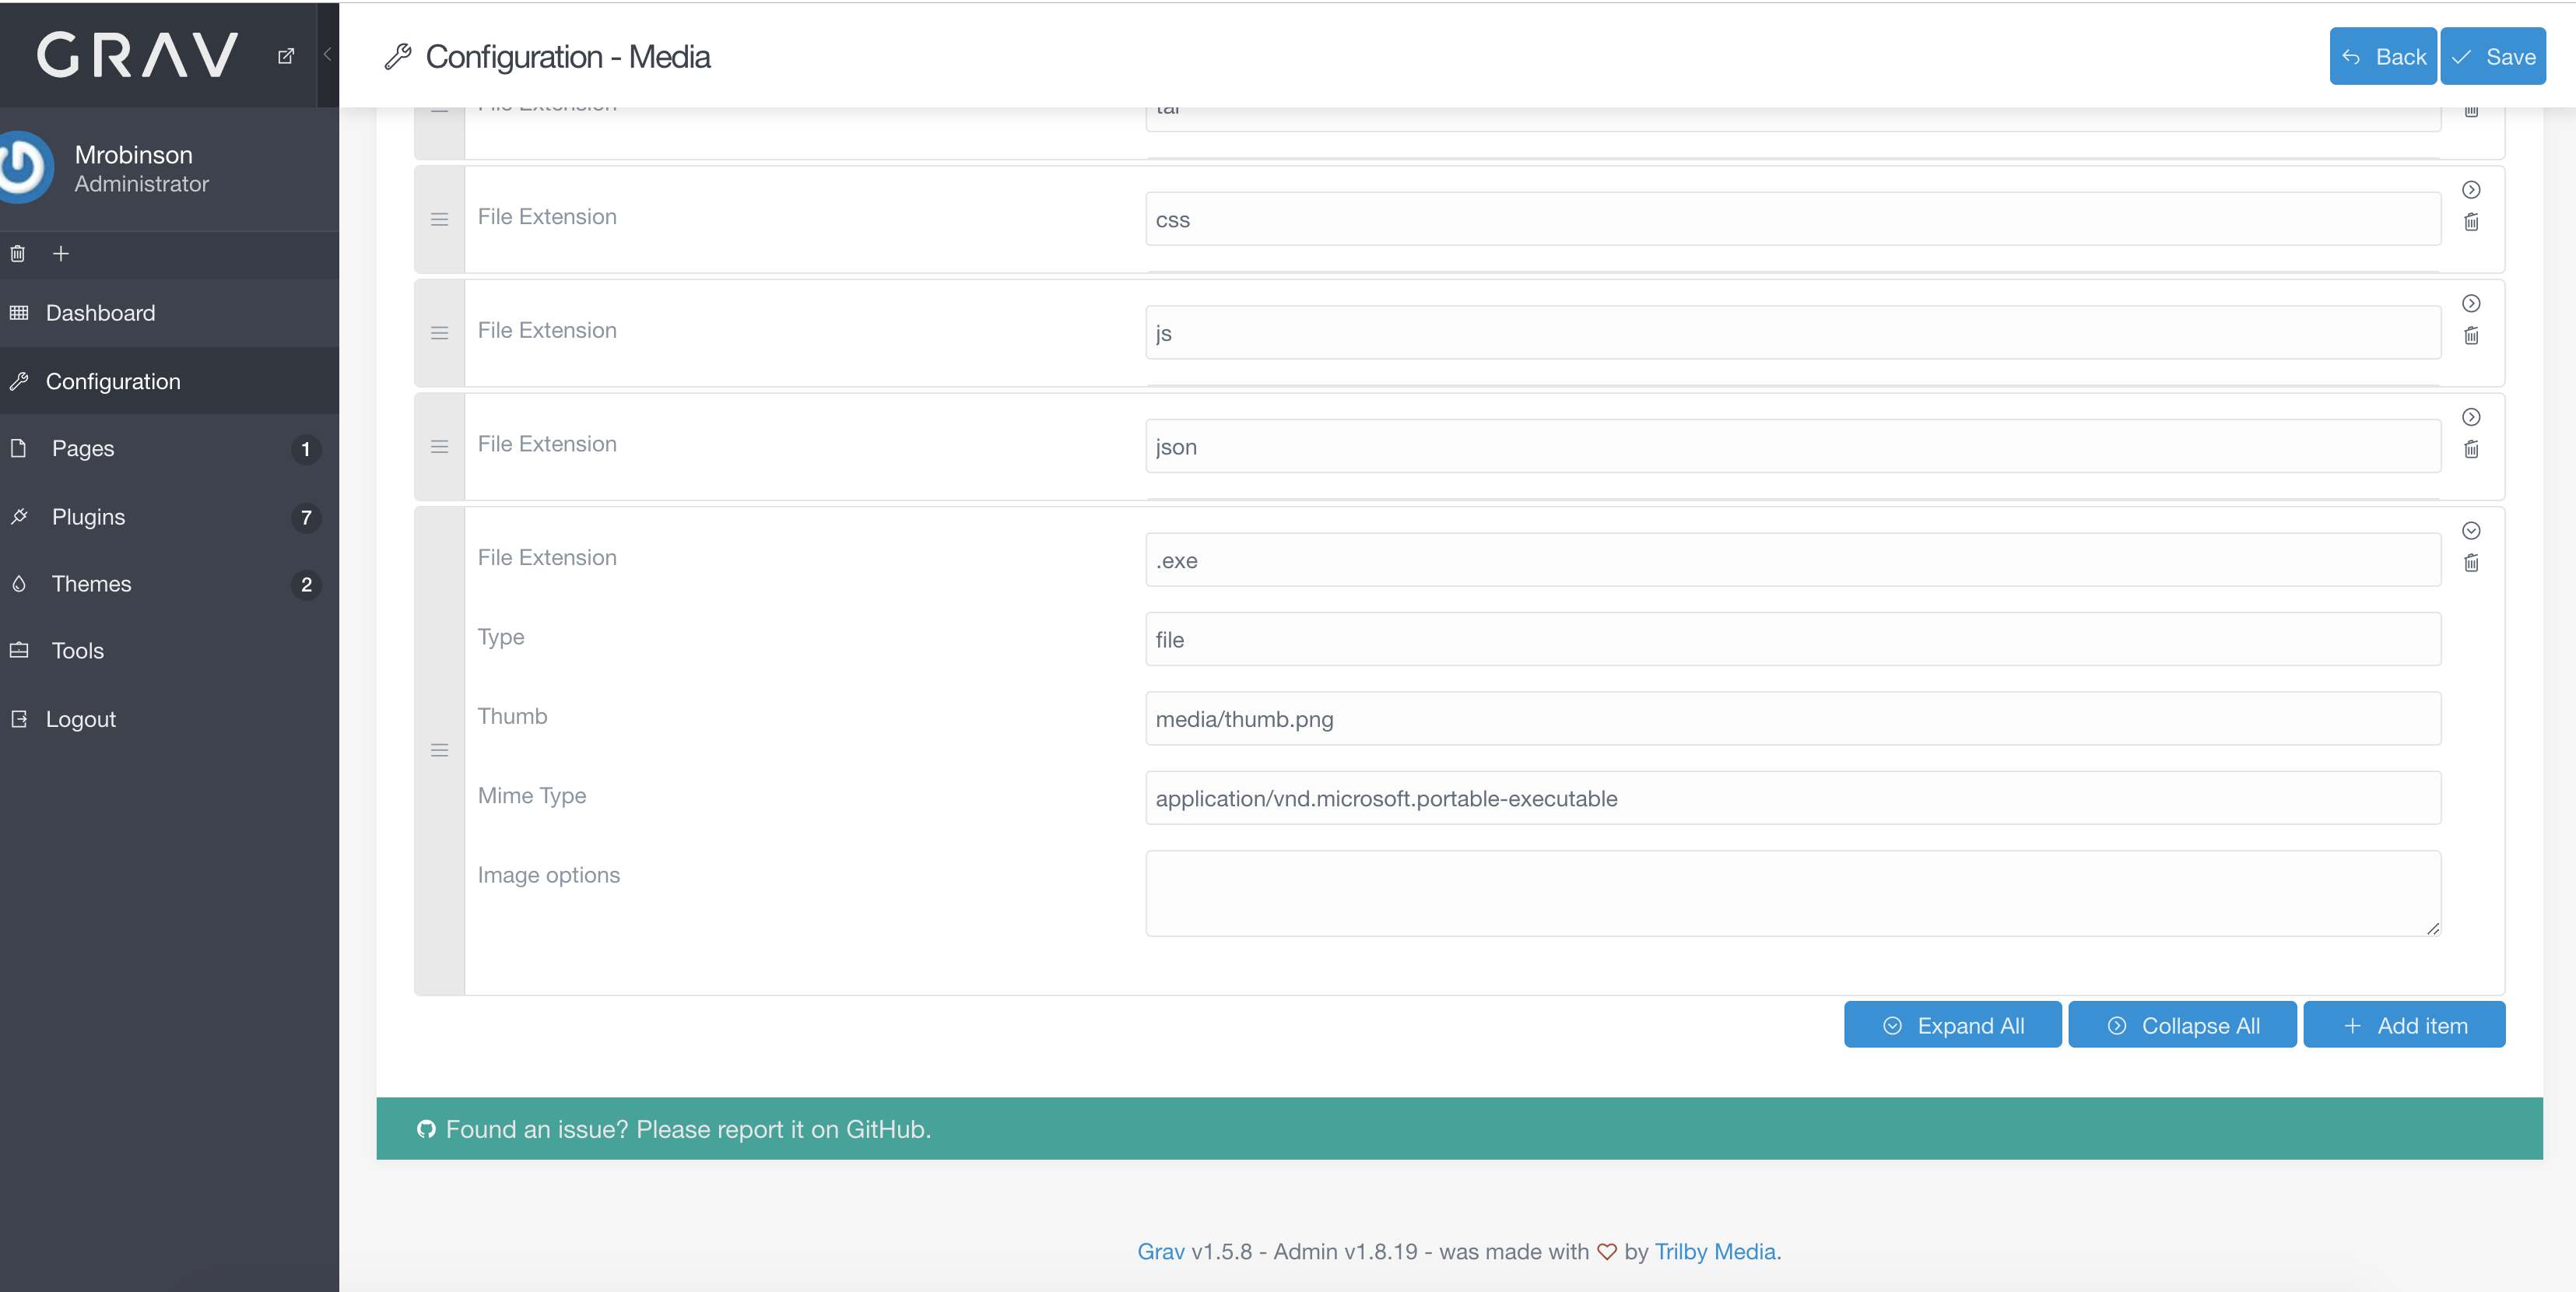The width and height of the screenshot is (2576, 1292).
Task: Click the Image options text area
Action: [1792, 893]
